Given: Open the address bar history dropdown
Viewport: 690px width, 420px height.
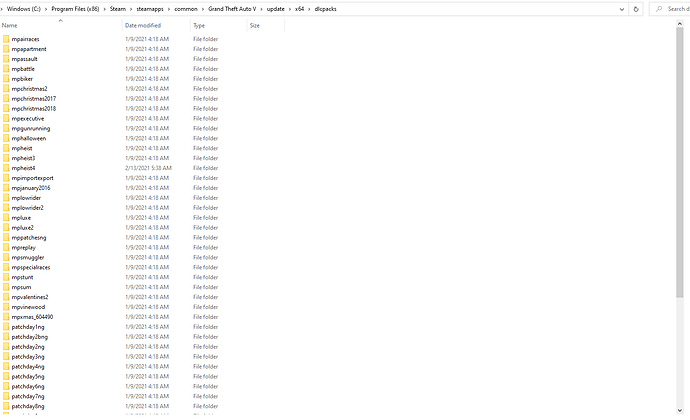Looking at the screenshot, I should point(622,9).
